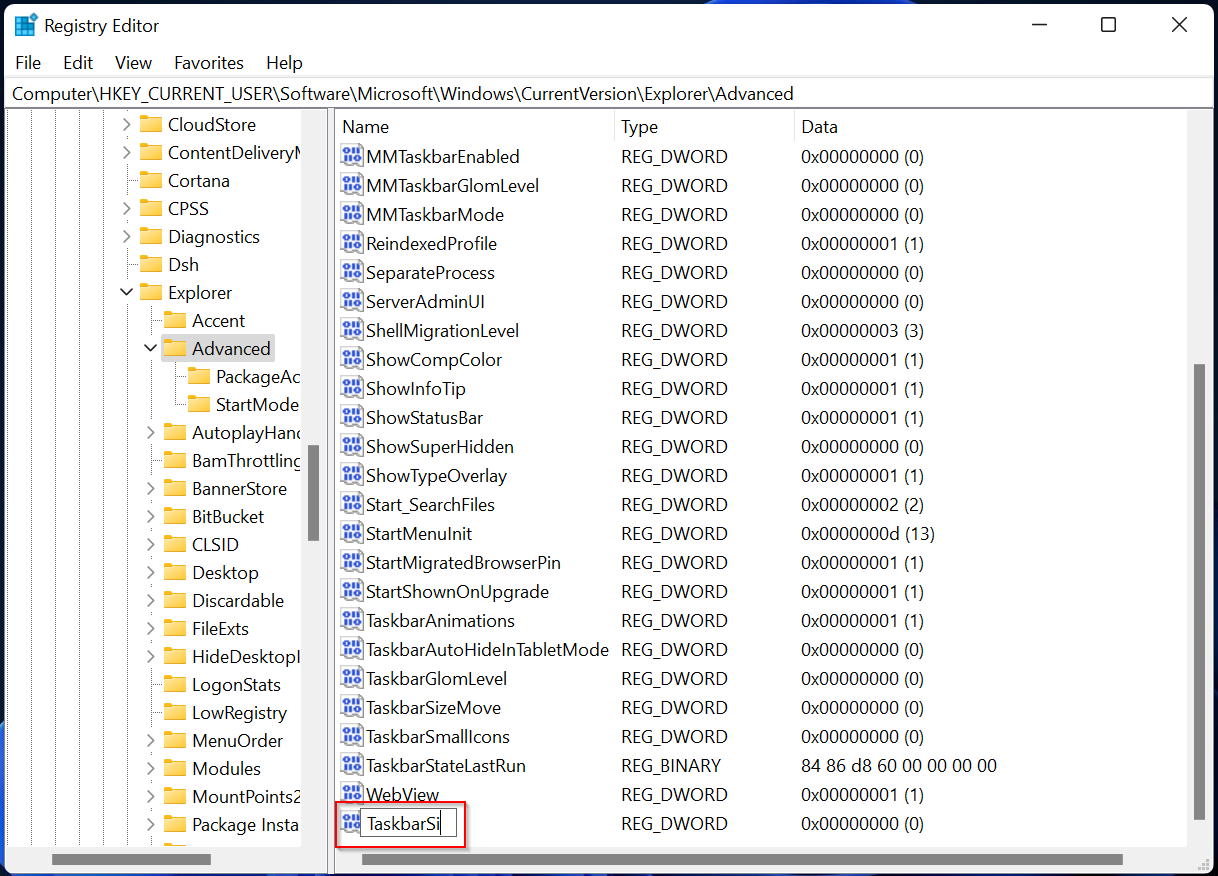Click the TaskbarSi name edit box

click(408, 824)
